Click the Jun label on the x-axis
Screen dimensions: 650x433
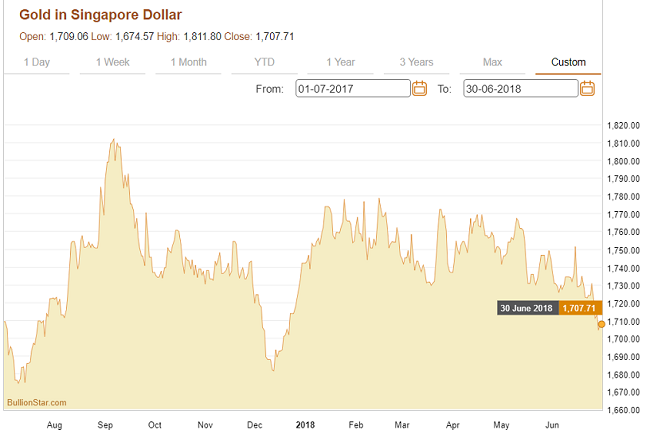pos(552,425)
